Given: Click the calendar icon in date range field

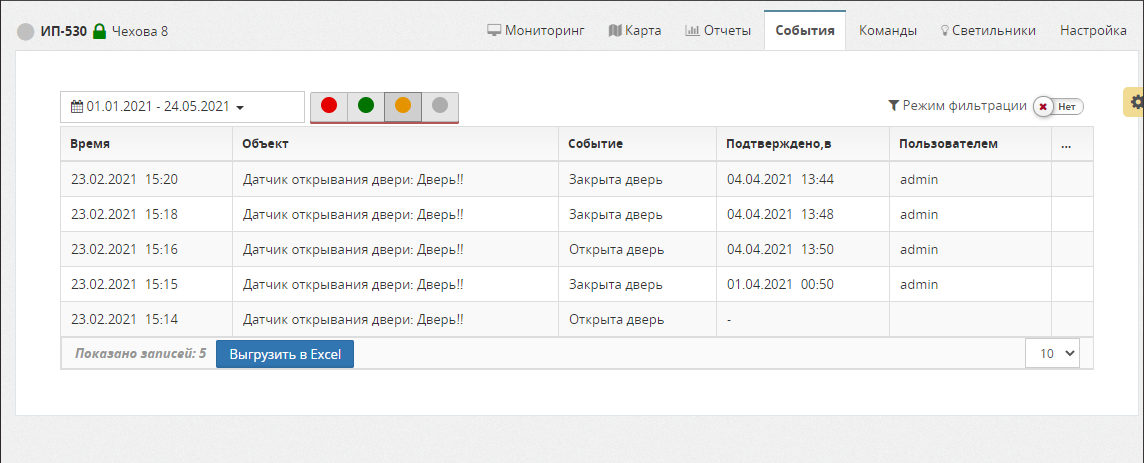Looking at the screenshot, I should [x=77, y=107].
